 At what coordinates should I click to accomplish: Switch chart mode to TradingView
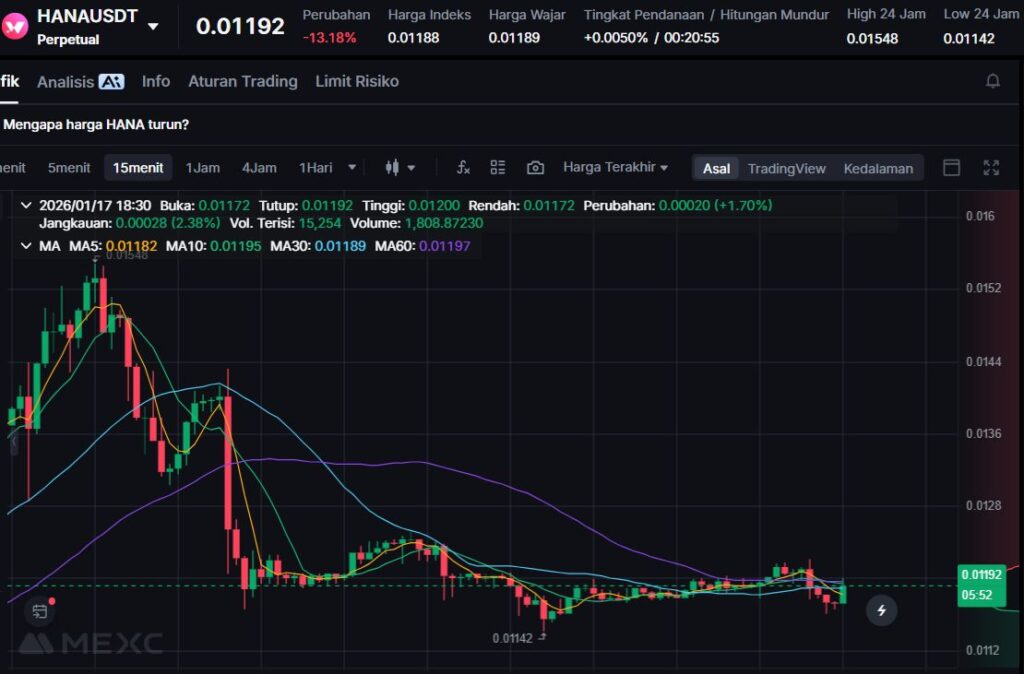pyautogui.click(x=786, y=168)
